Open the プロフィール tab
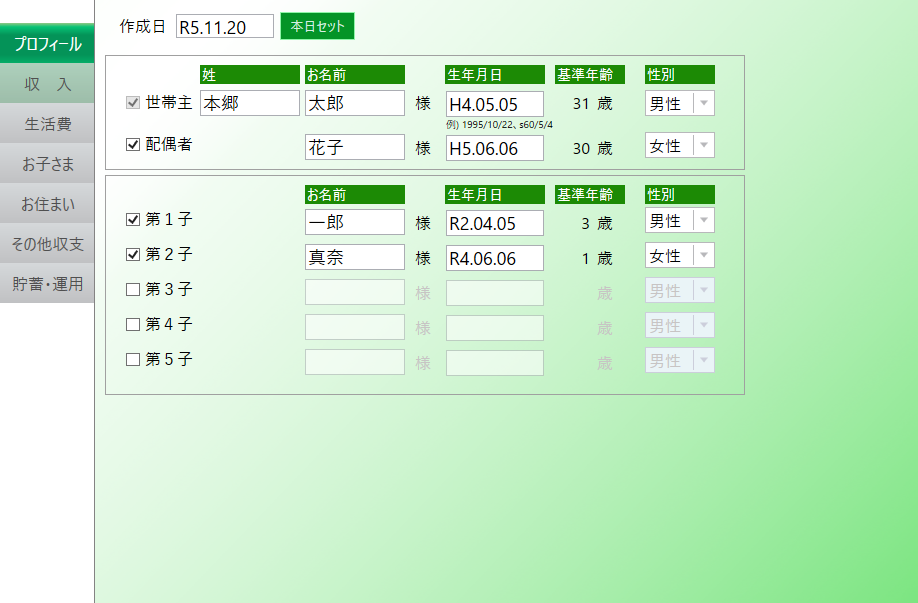 [47, 44]
